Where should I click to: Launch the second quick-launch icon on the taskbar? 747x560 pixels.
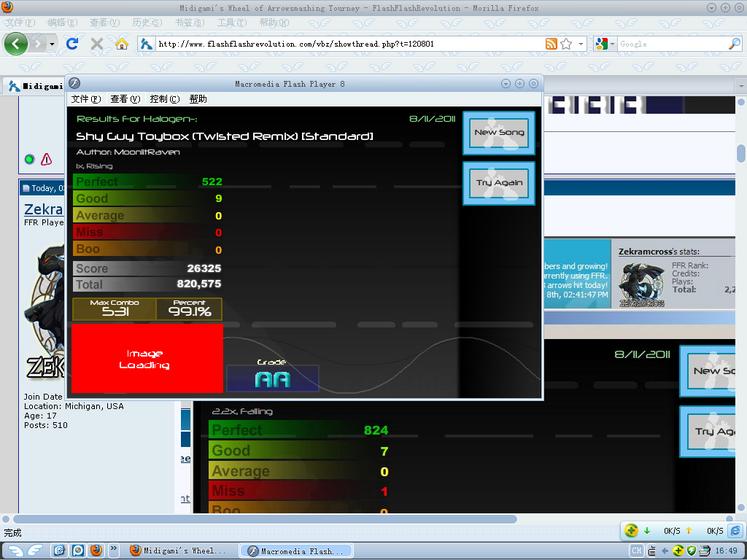[x=78, y=551]
